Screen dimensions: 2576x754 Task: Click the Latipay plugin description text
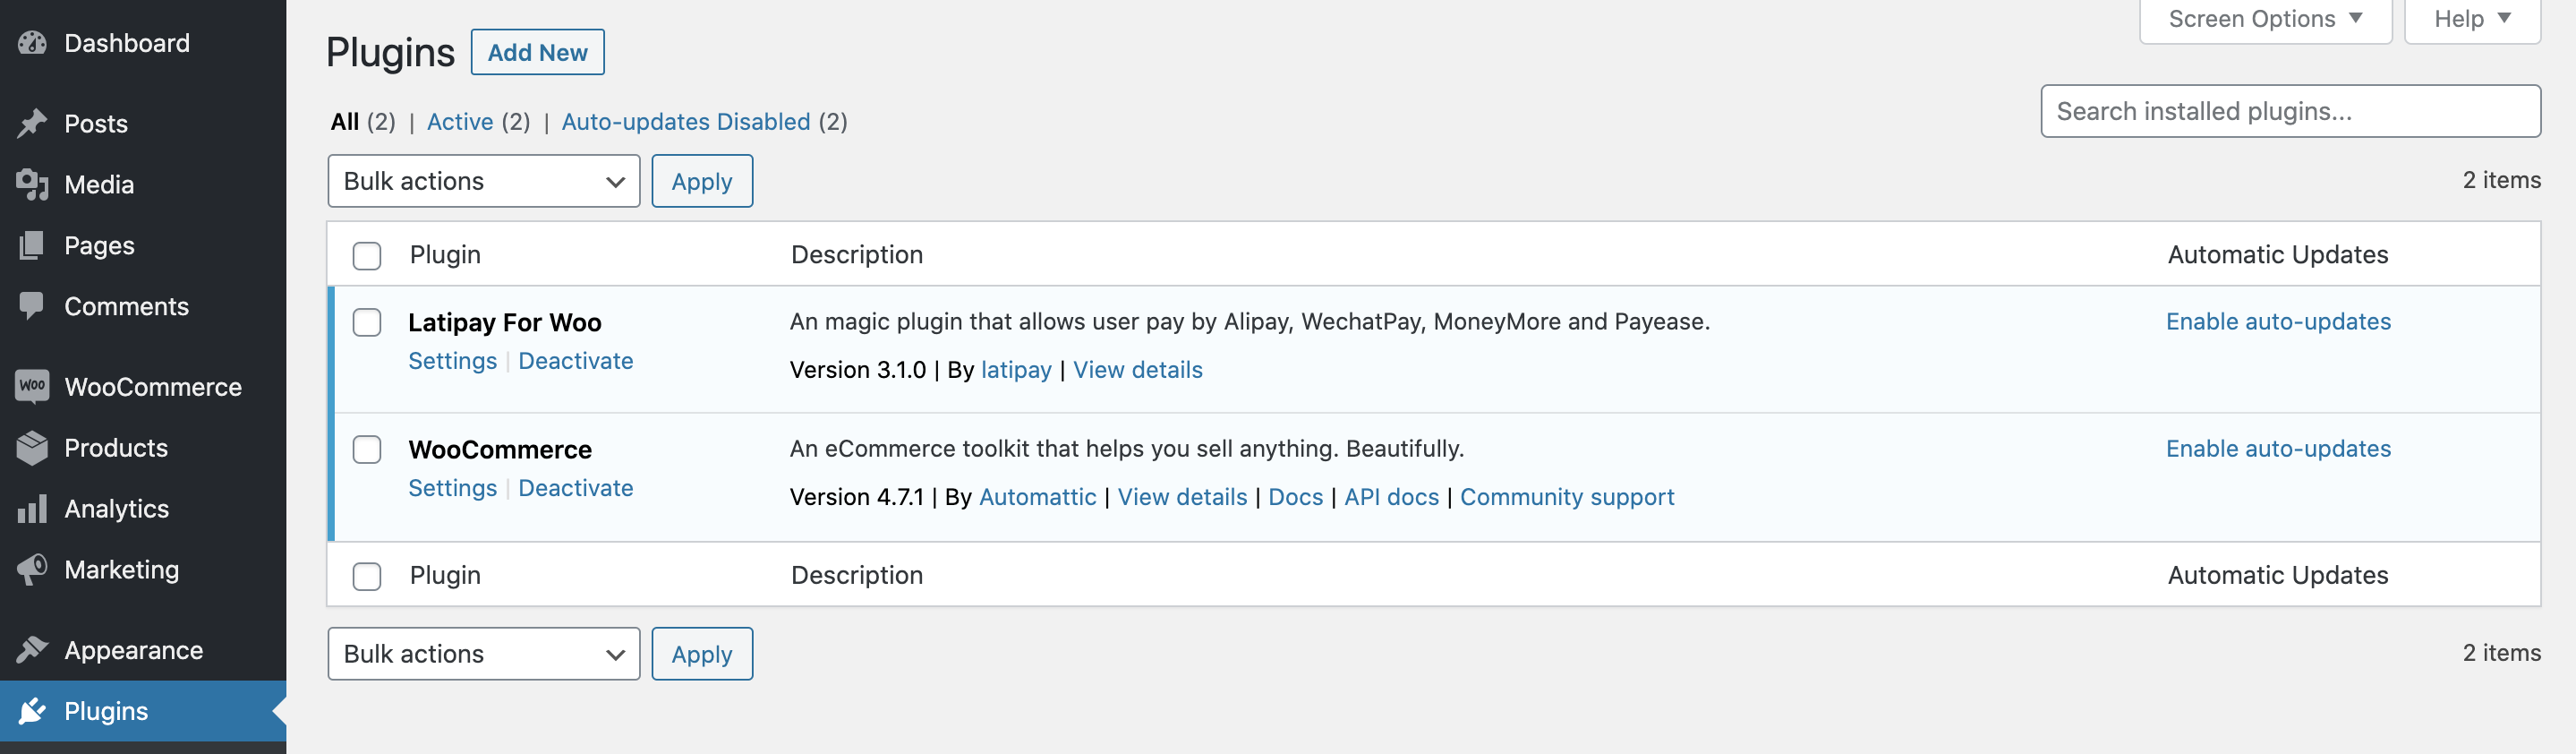1250,322
